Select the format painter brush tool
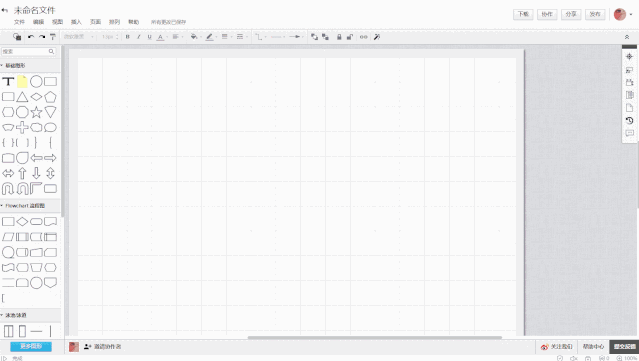This screenshot has width=639, height=361. pos(53,37)
